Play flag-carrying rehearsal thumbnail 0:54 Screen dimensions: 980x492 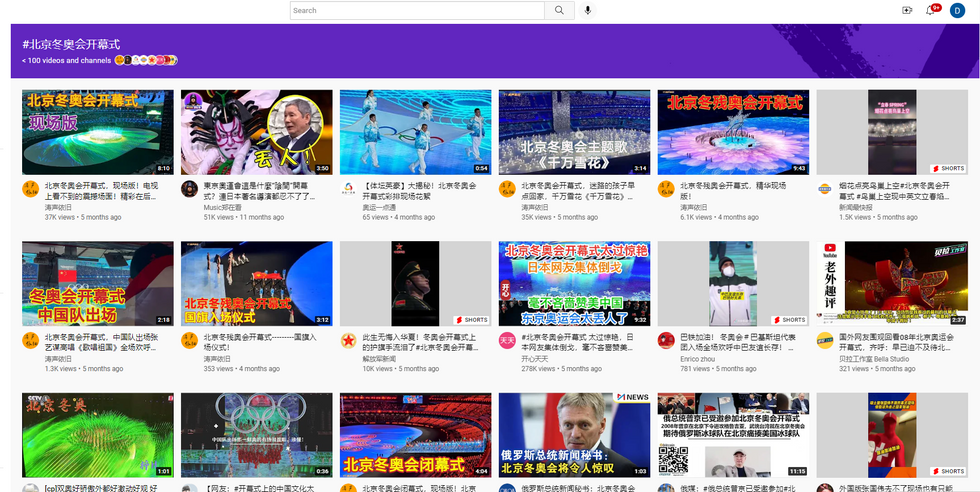(416, 132)
